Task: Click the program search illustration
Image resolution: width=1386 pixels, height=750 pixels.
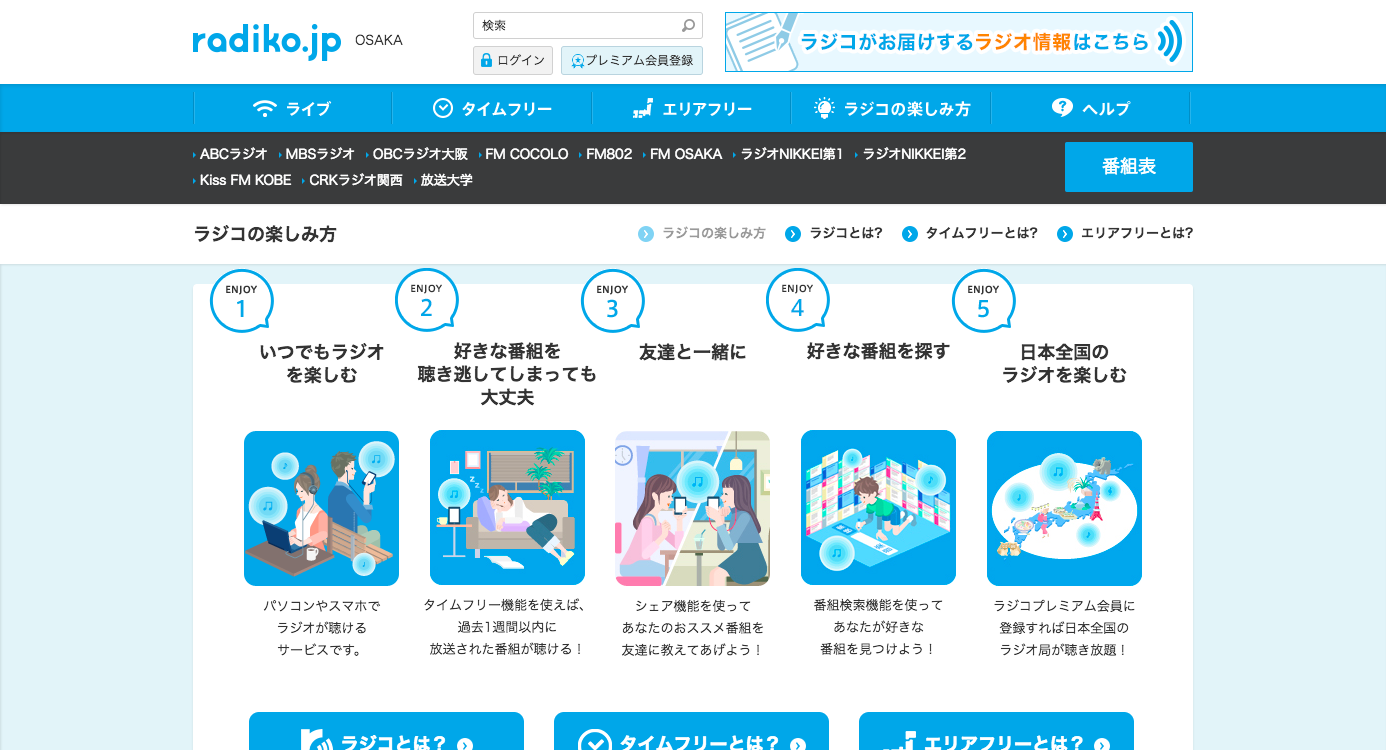Action: coord(878,507)
